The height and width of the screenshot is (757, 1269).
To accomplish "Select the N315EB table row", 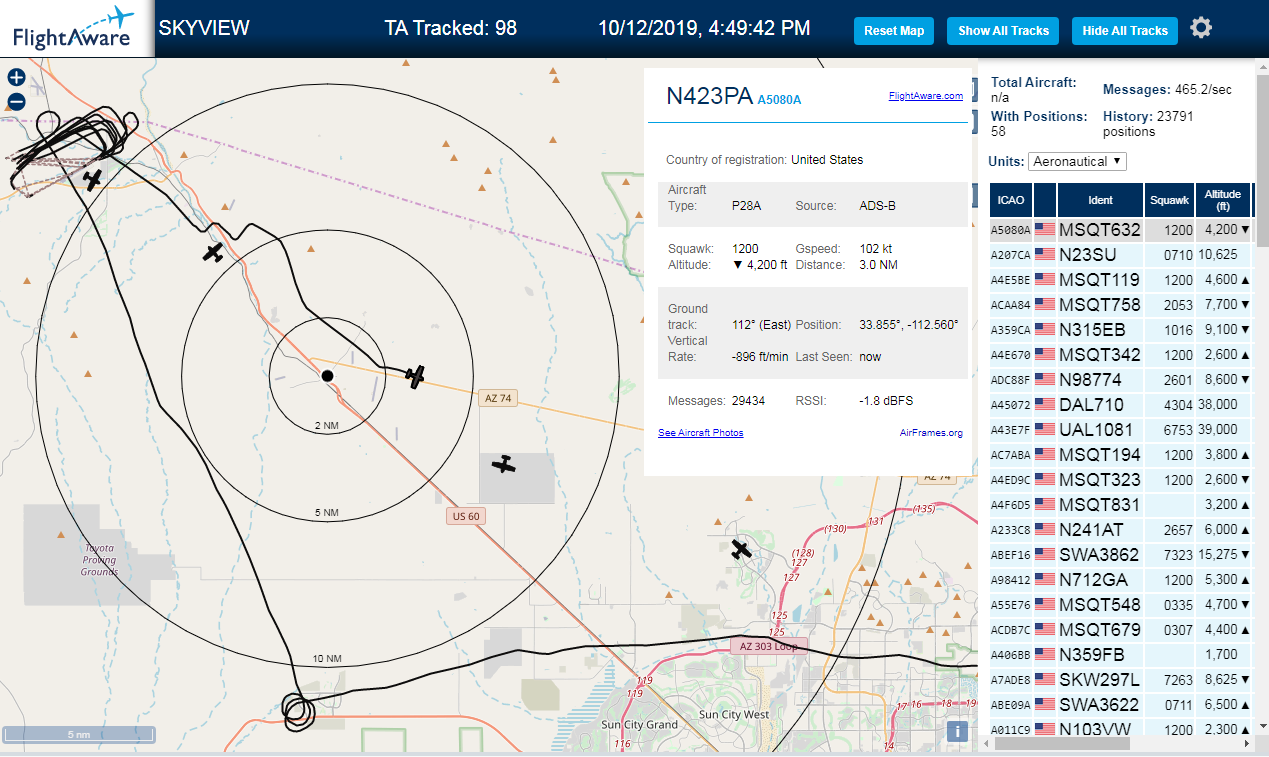I will [1121, 330].
